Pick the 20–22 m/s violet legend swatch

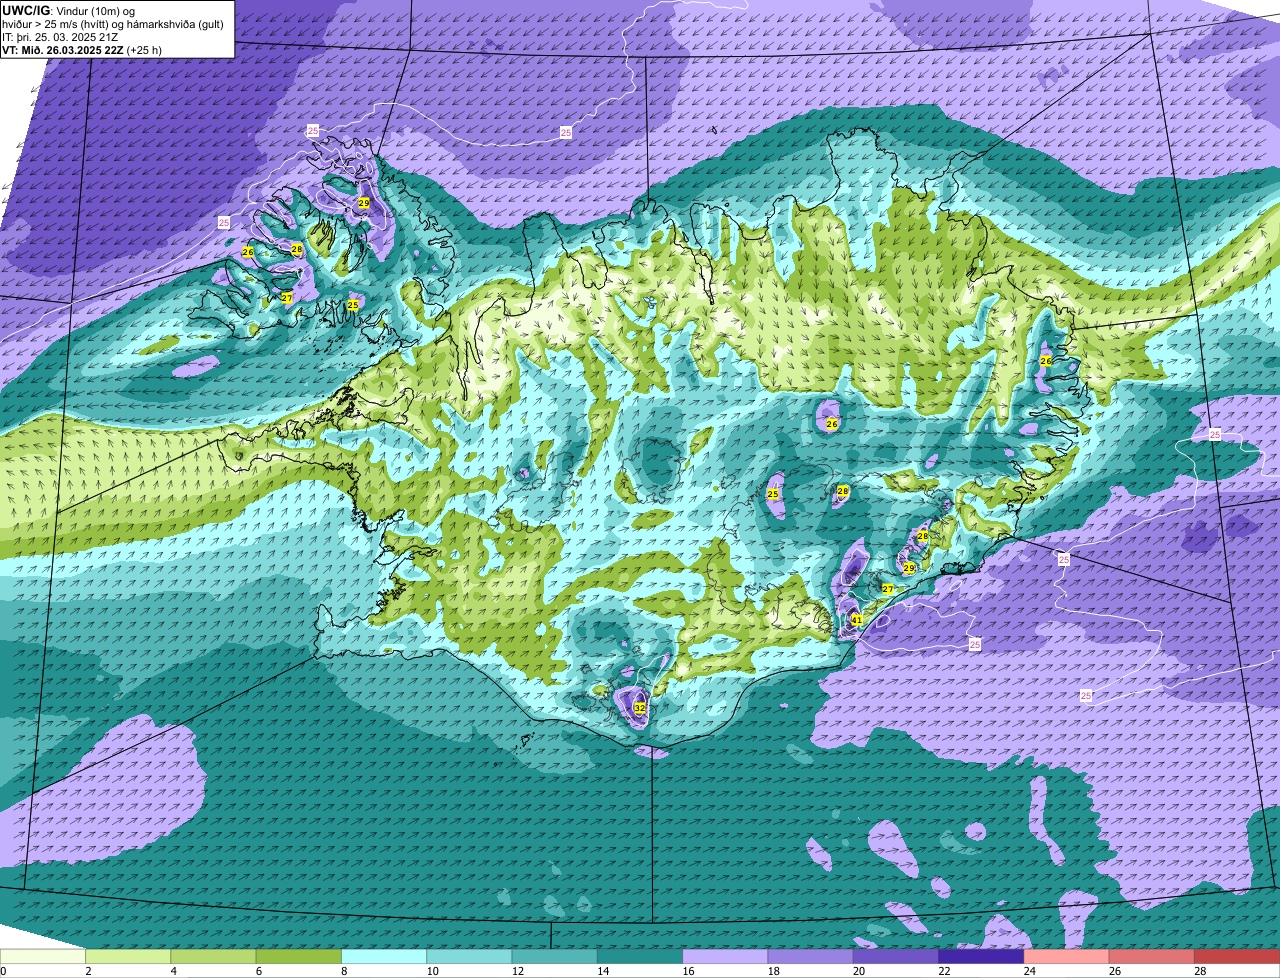click(896, 956)
